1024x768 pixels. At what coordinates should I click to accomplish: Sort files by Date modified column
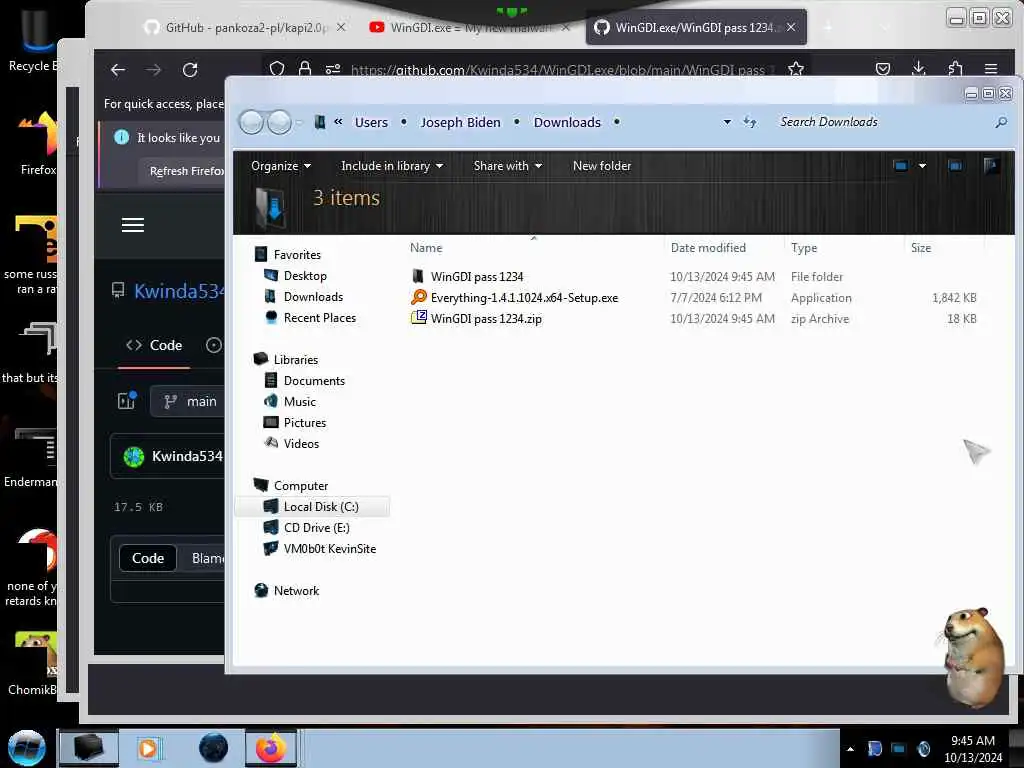(708, 248)
